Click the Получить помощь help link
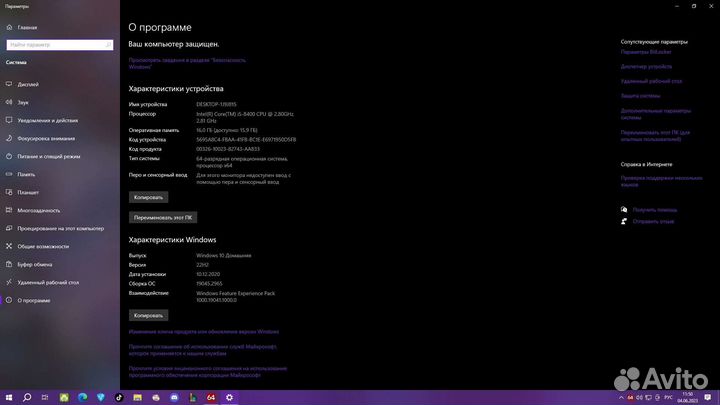The image size is (720, 405). pyautogui.click(x=654, y=210)
